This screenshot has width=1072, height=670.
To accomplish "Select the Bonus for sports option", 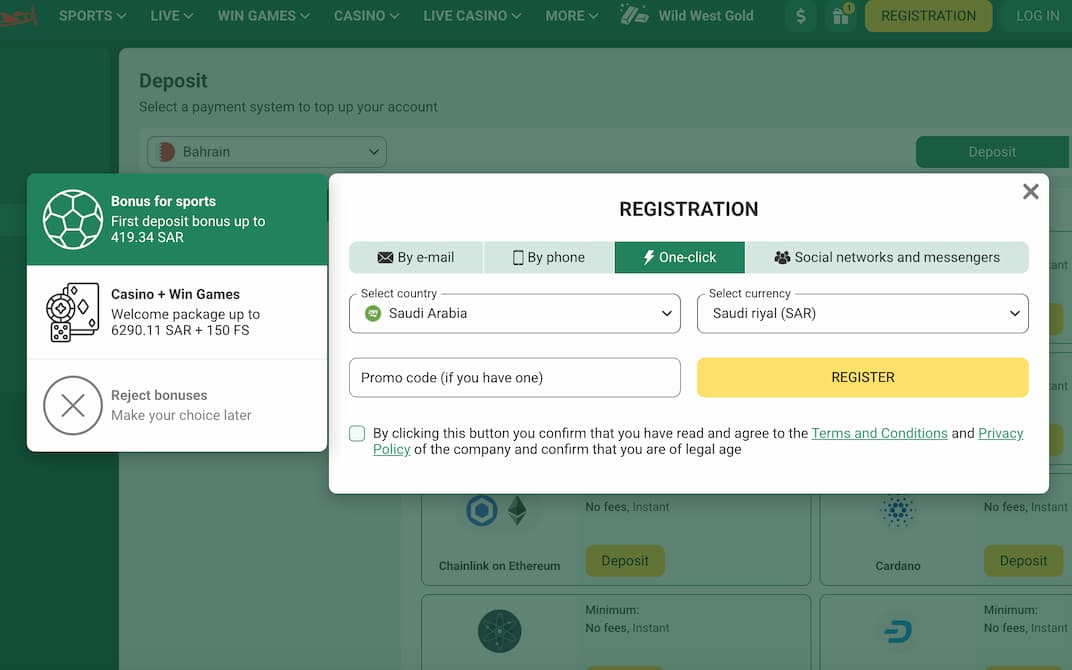I will (177, 219).
